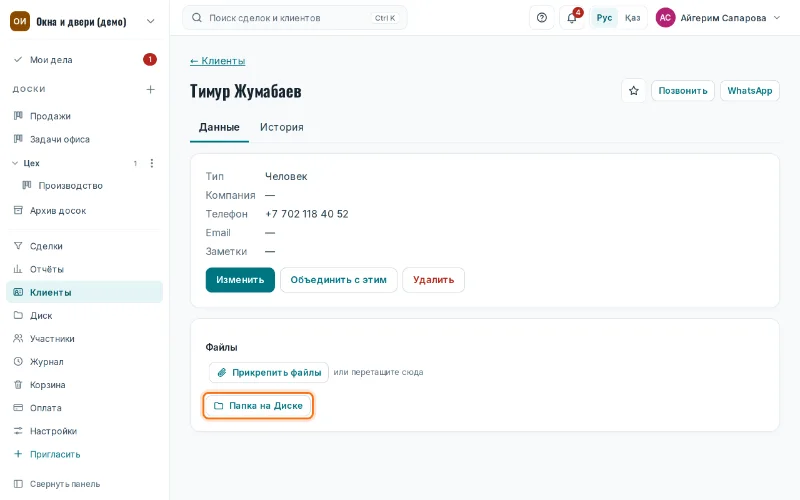Viewport: 800px width, 500px height.
Task: Click the Сделки funnel icon
Action: coord(18,246)
